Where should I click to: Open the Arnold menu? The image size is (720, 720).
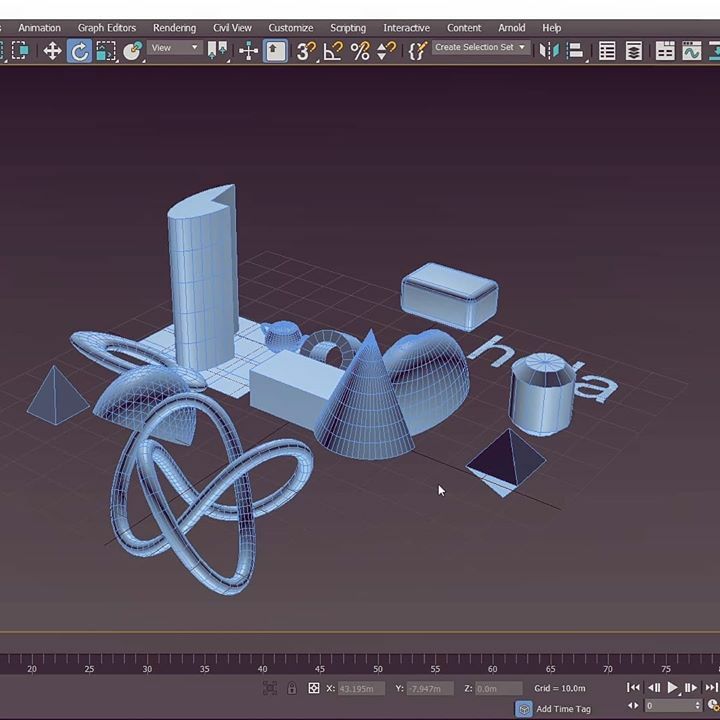[512, 28]
